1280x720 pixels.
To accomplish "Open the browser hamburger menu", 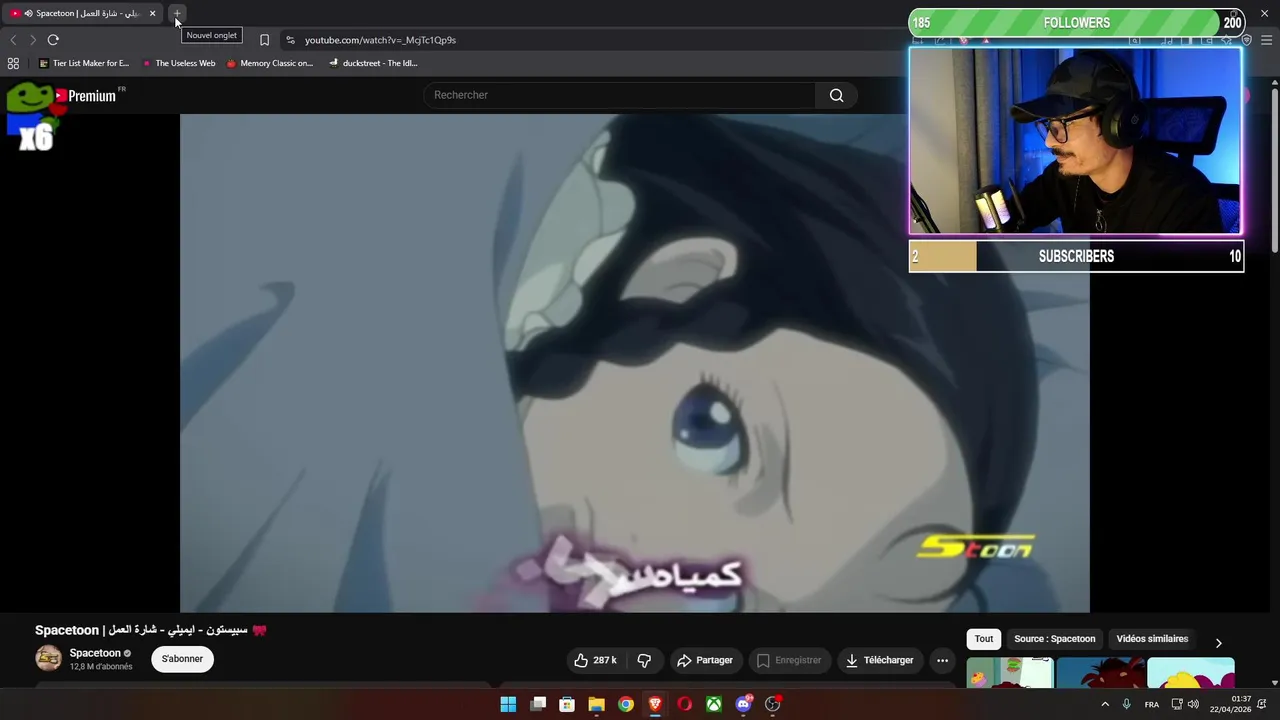I will pos(1266,40).
